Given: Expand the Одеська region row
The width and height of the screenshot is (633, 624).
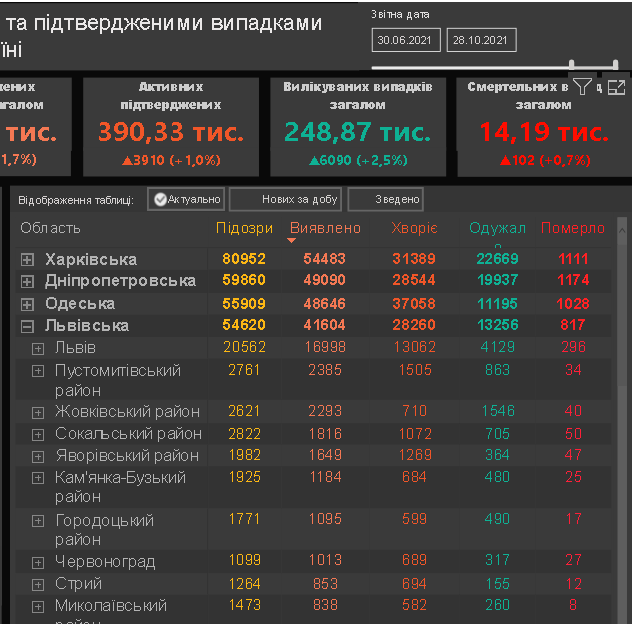Looking at the screenshot, I should 28,304.
